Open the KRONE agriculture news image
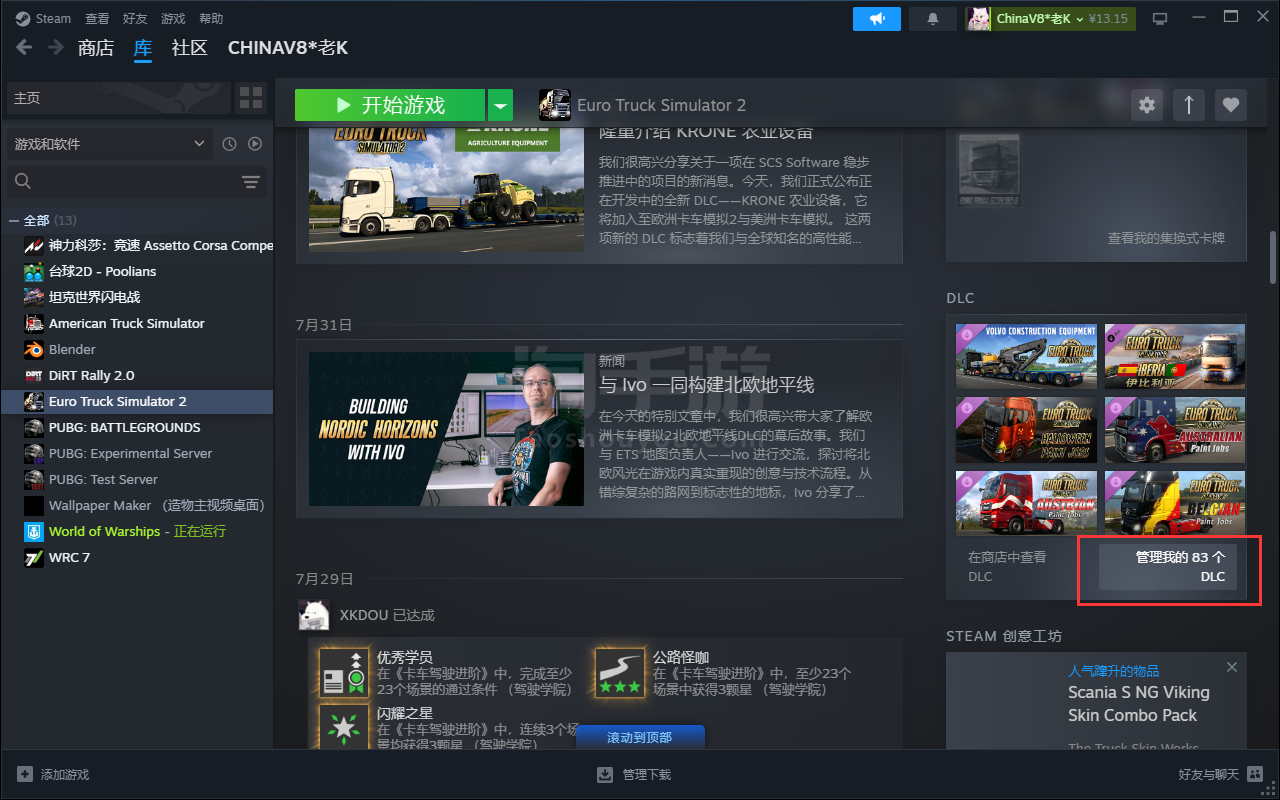The width and height of the screenshot is (1280, 800). point(447,190)
